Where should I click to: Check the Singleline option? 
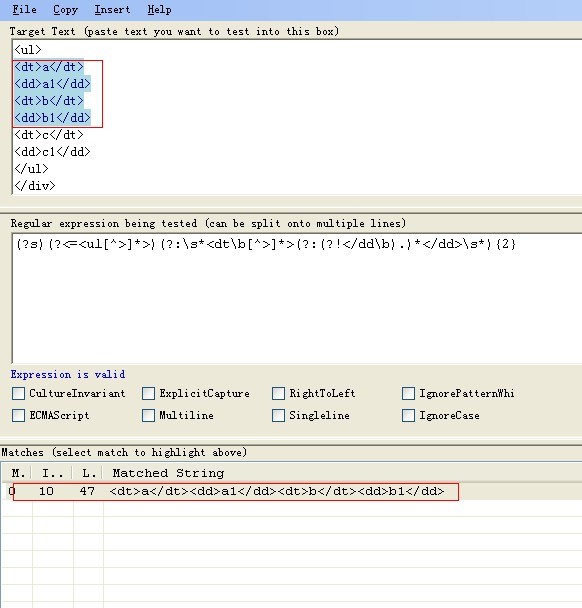click(x=278, y=415)
